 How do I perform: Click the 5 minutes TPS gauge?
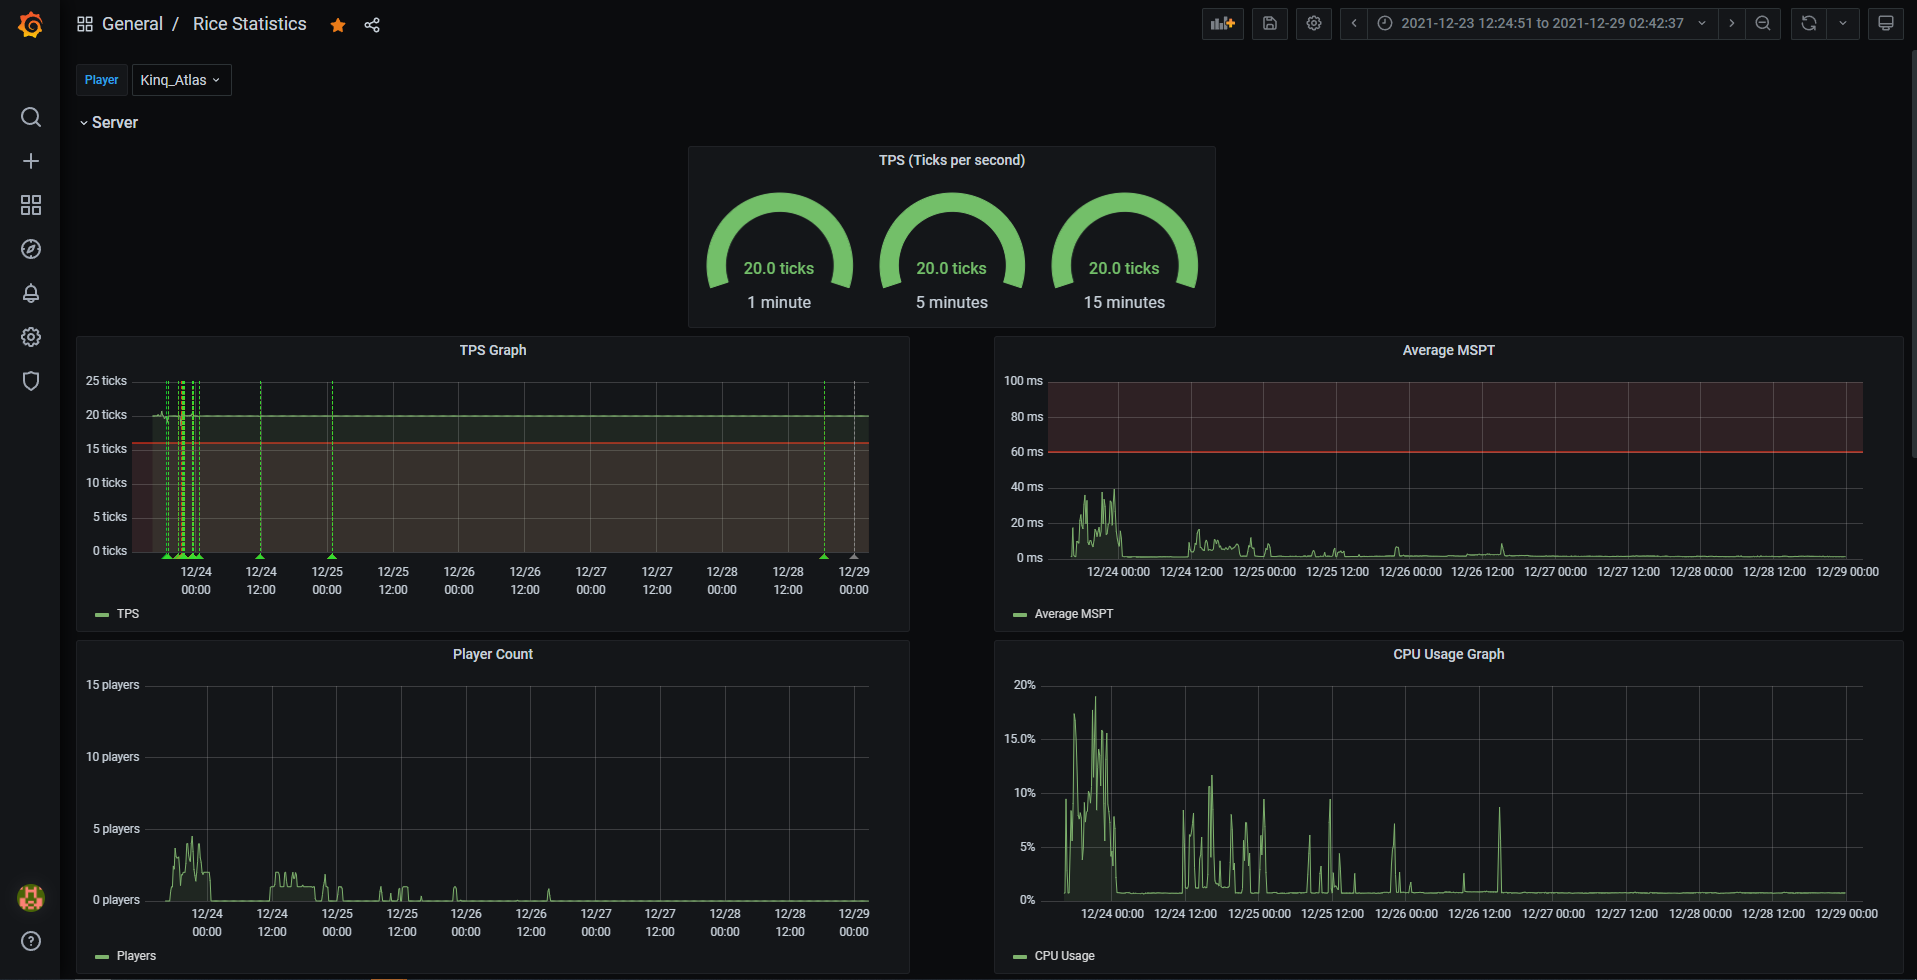[952, 250]
